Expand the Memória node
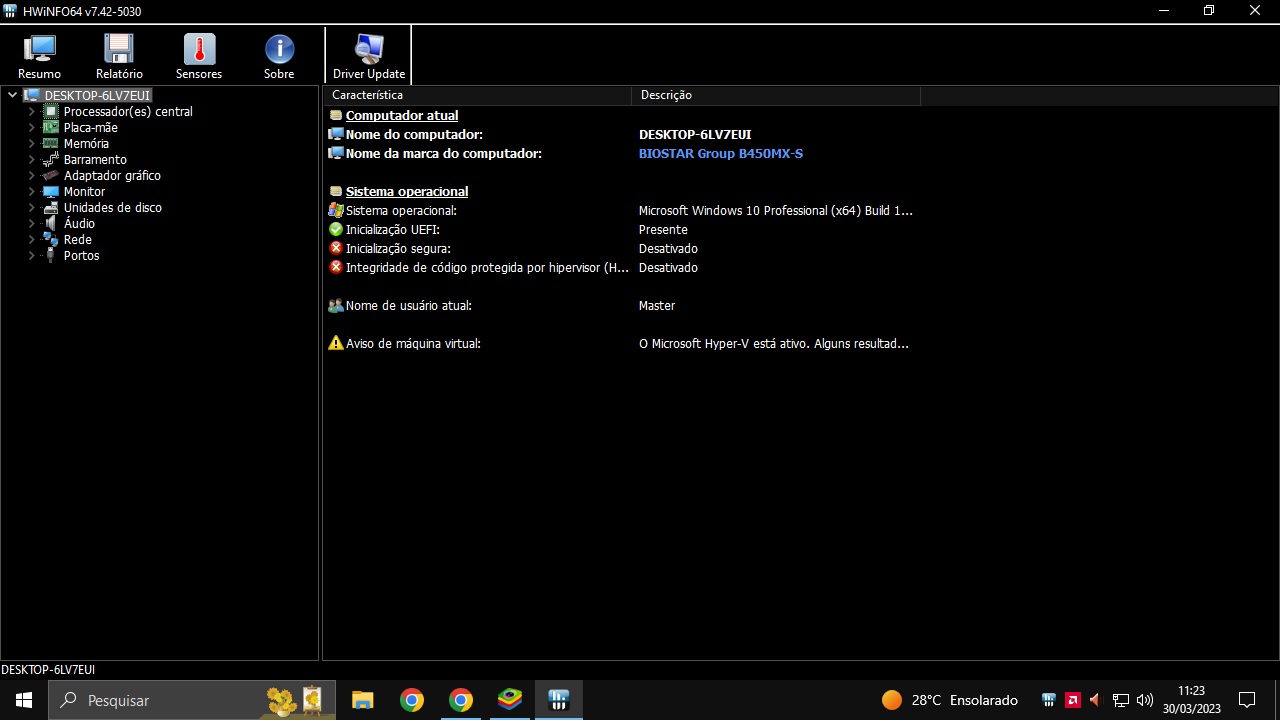 [31, 144]
